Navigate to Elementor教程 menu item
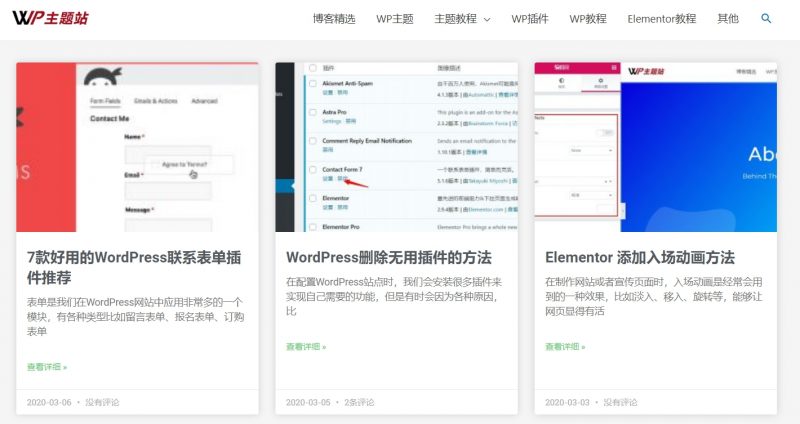Viewport: 800px width, 424px height. [x=662, y=19]
